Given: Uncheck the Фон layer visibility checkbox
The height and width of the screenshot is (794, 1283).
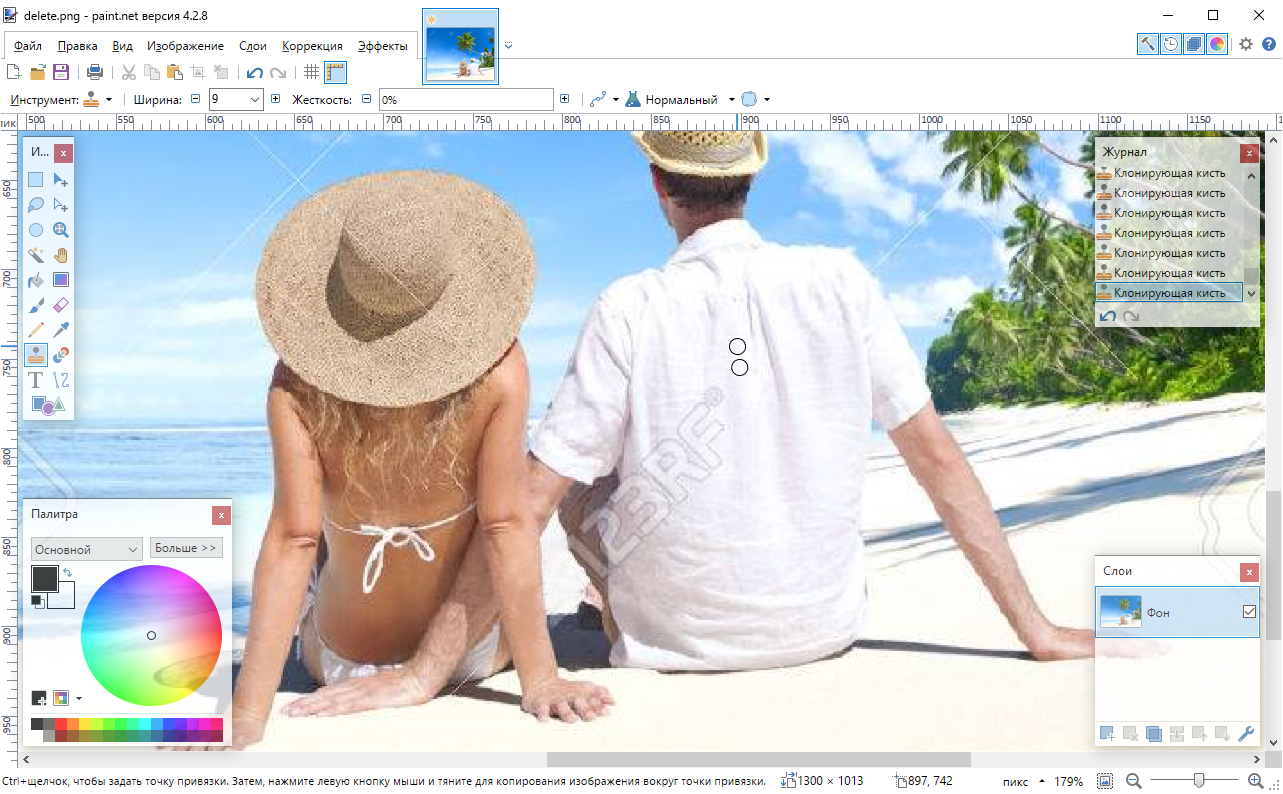Looking at the screenshot, I should [1249, 612].
